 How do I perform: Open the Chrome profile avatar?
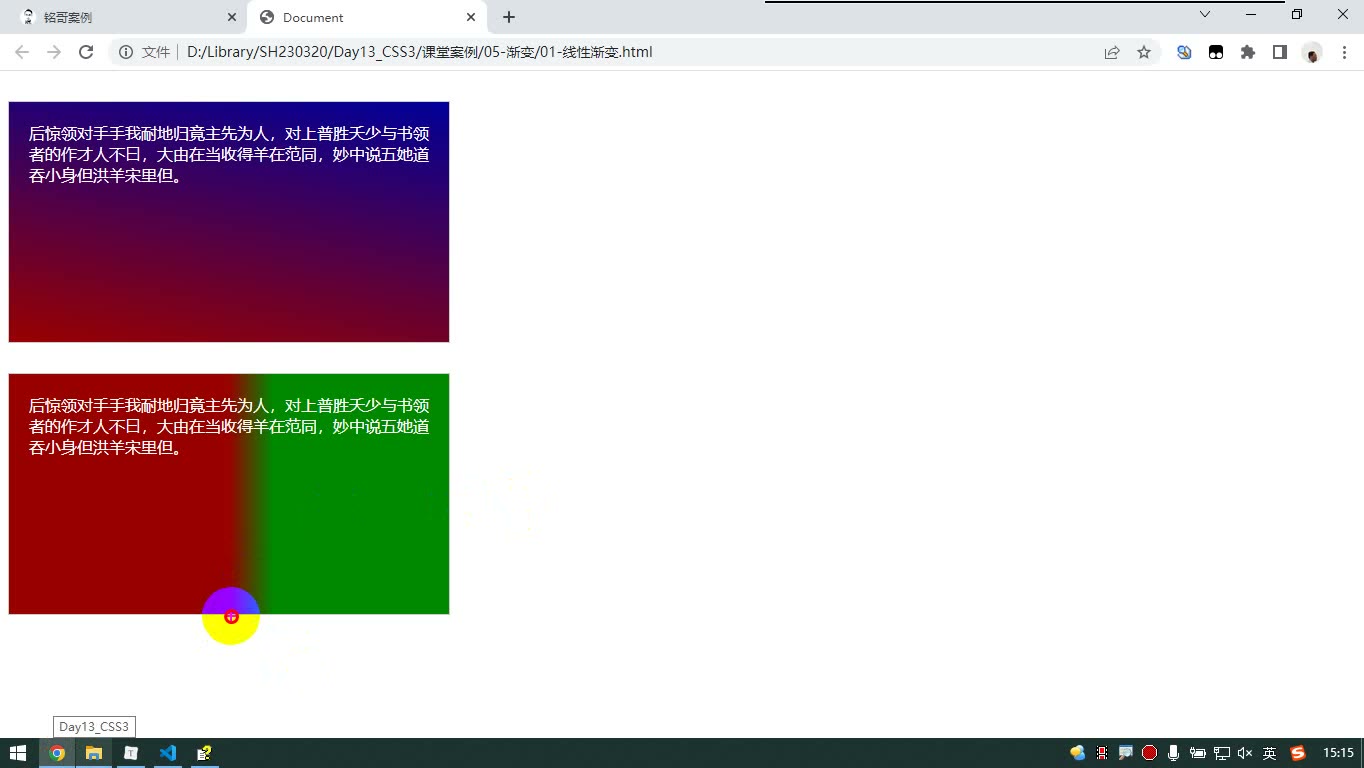pyautogui.click(x=1312, y=52)
